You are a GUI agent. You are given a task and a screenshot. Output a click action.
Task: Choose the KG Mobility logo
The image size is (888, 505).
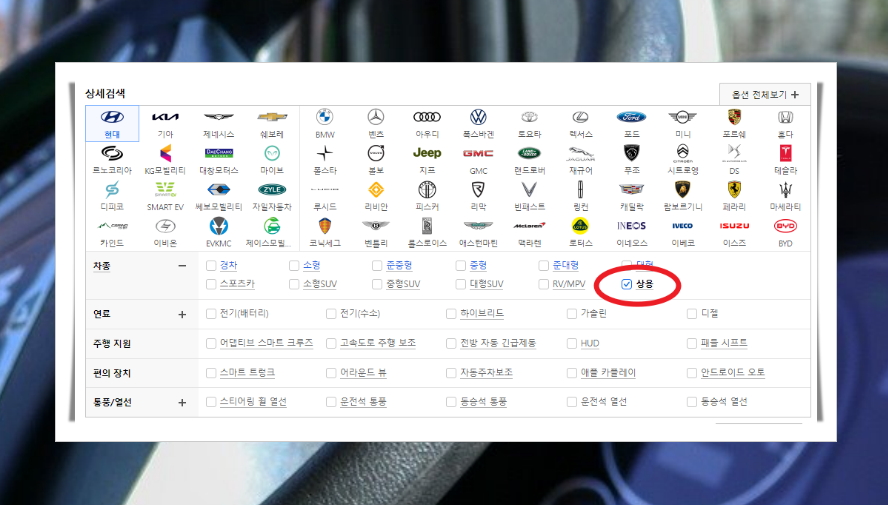[165, 153]
